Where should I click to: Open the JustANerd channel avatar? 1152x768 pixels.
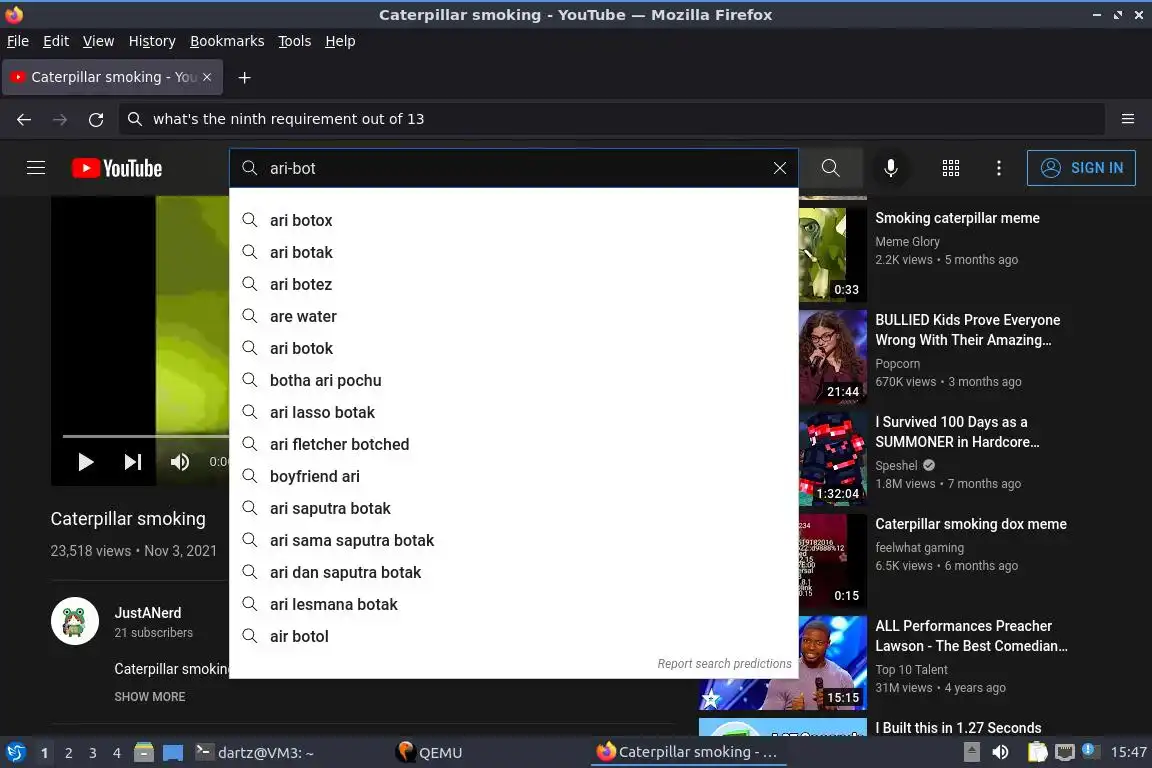pyautogui.click(x=75, y=621)
